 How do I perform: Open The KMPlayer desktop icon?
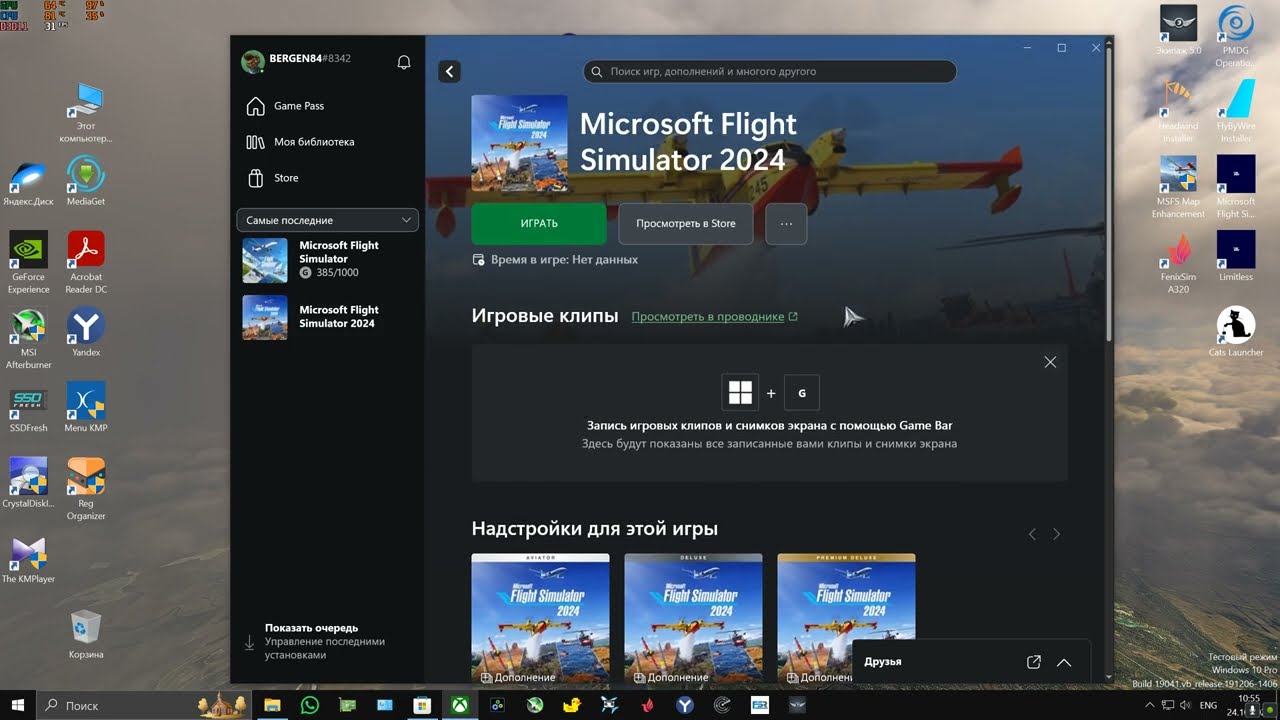tap(28, 560)
